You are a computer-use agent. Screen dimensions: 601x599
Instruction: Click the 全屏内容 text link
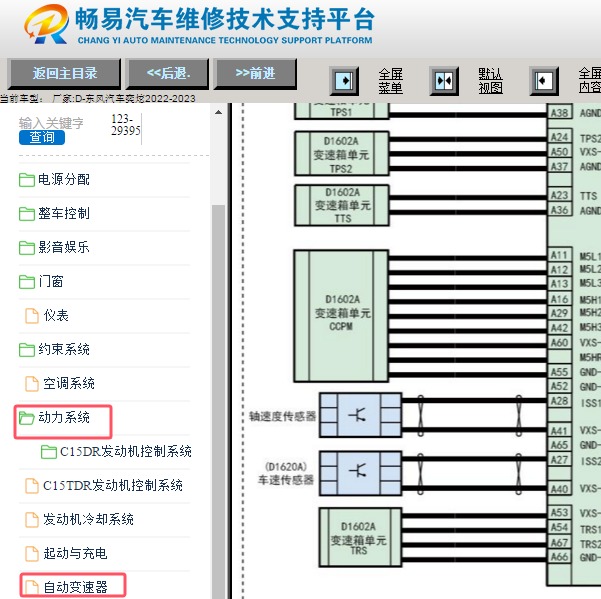coord(590,81)
